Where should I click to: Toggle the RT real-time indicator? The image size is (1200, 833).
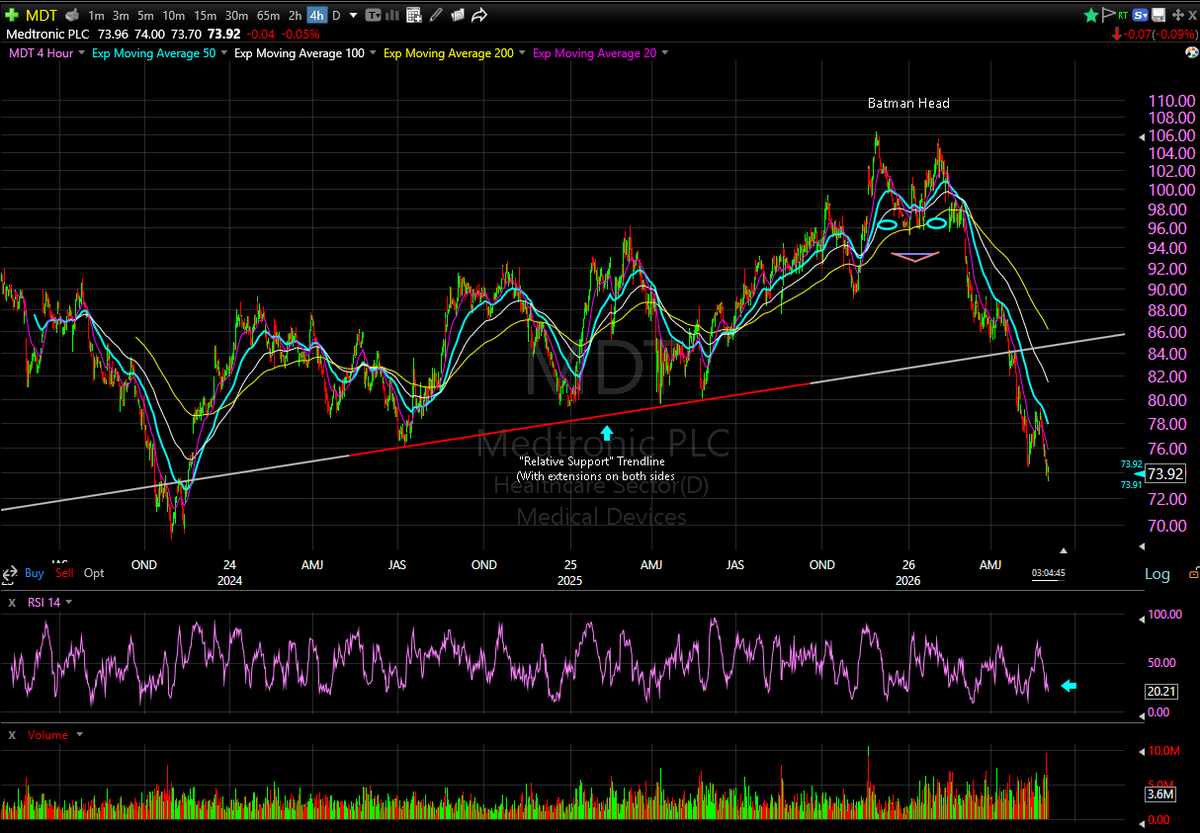[1123, 15]
